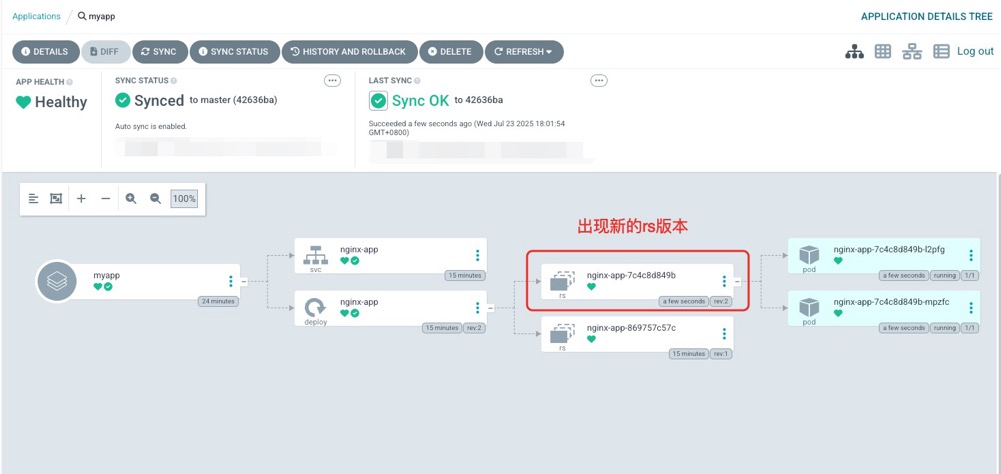The height and width of the screenshot is (474, 1001).
Task: Open the Sync Status ellipsis menu
Action: [x=332, y=81]
